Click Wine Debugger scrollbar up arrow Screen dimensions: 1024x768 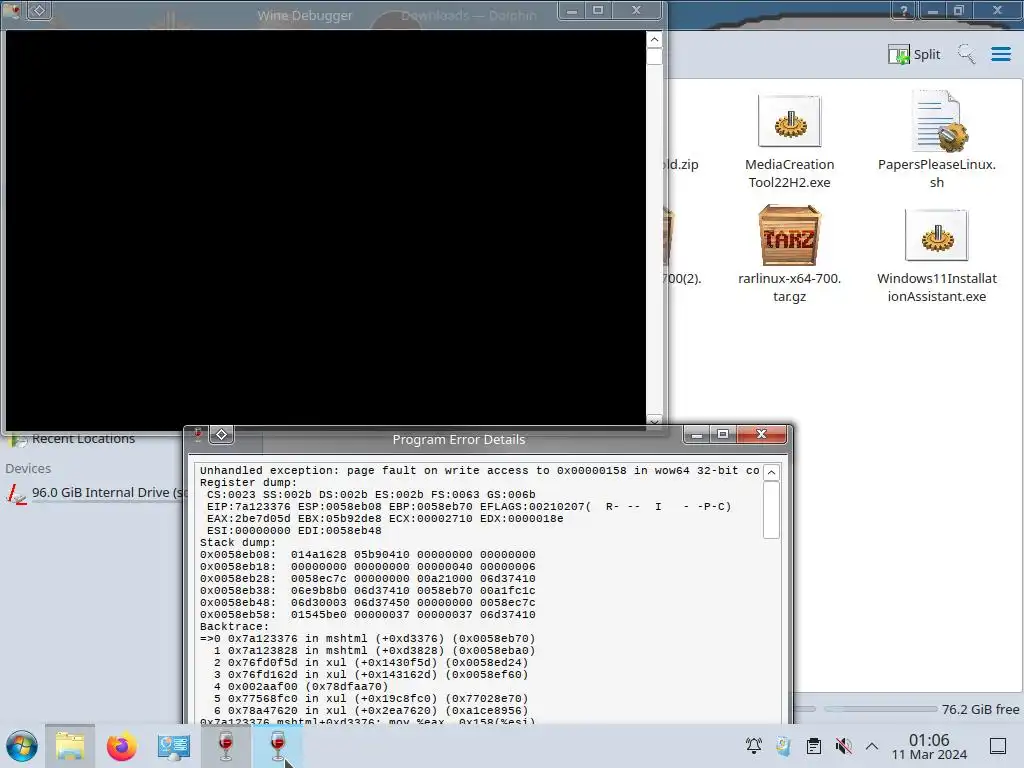pyautogui.click(x=654, y=40)
